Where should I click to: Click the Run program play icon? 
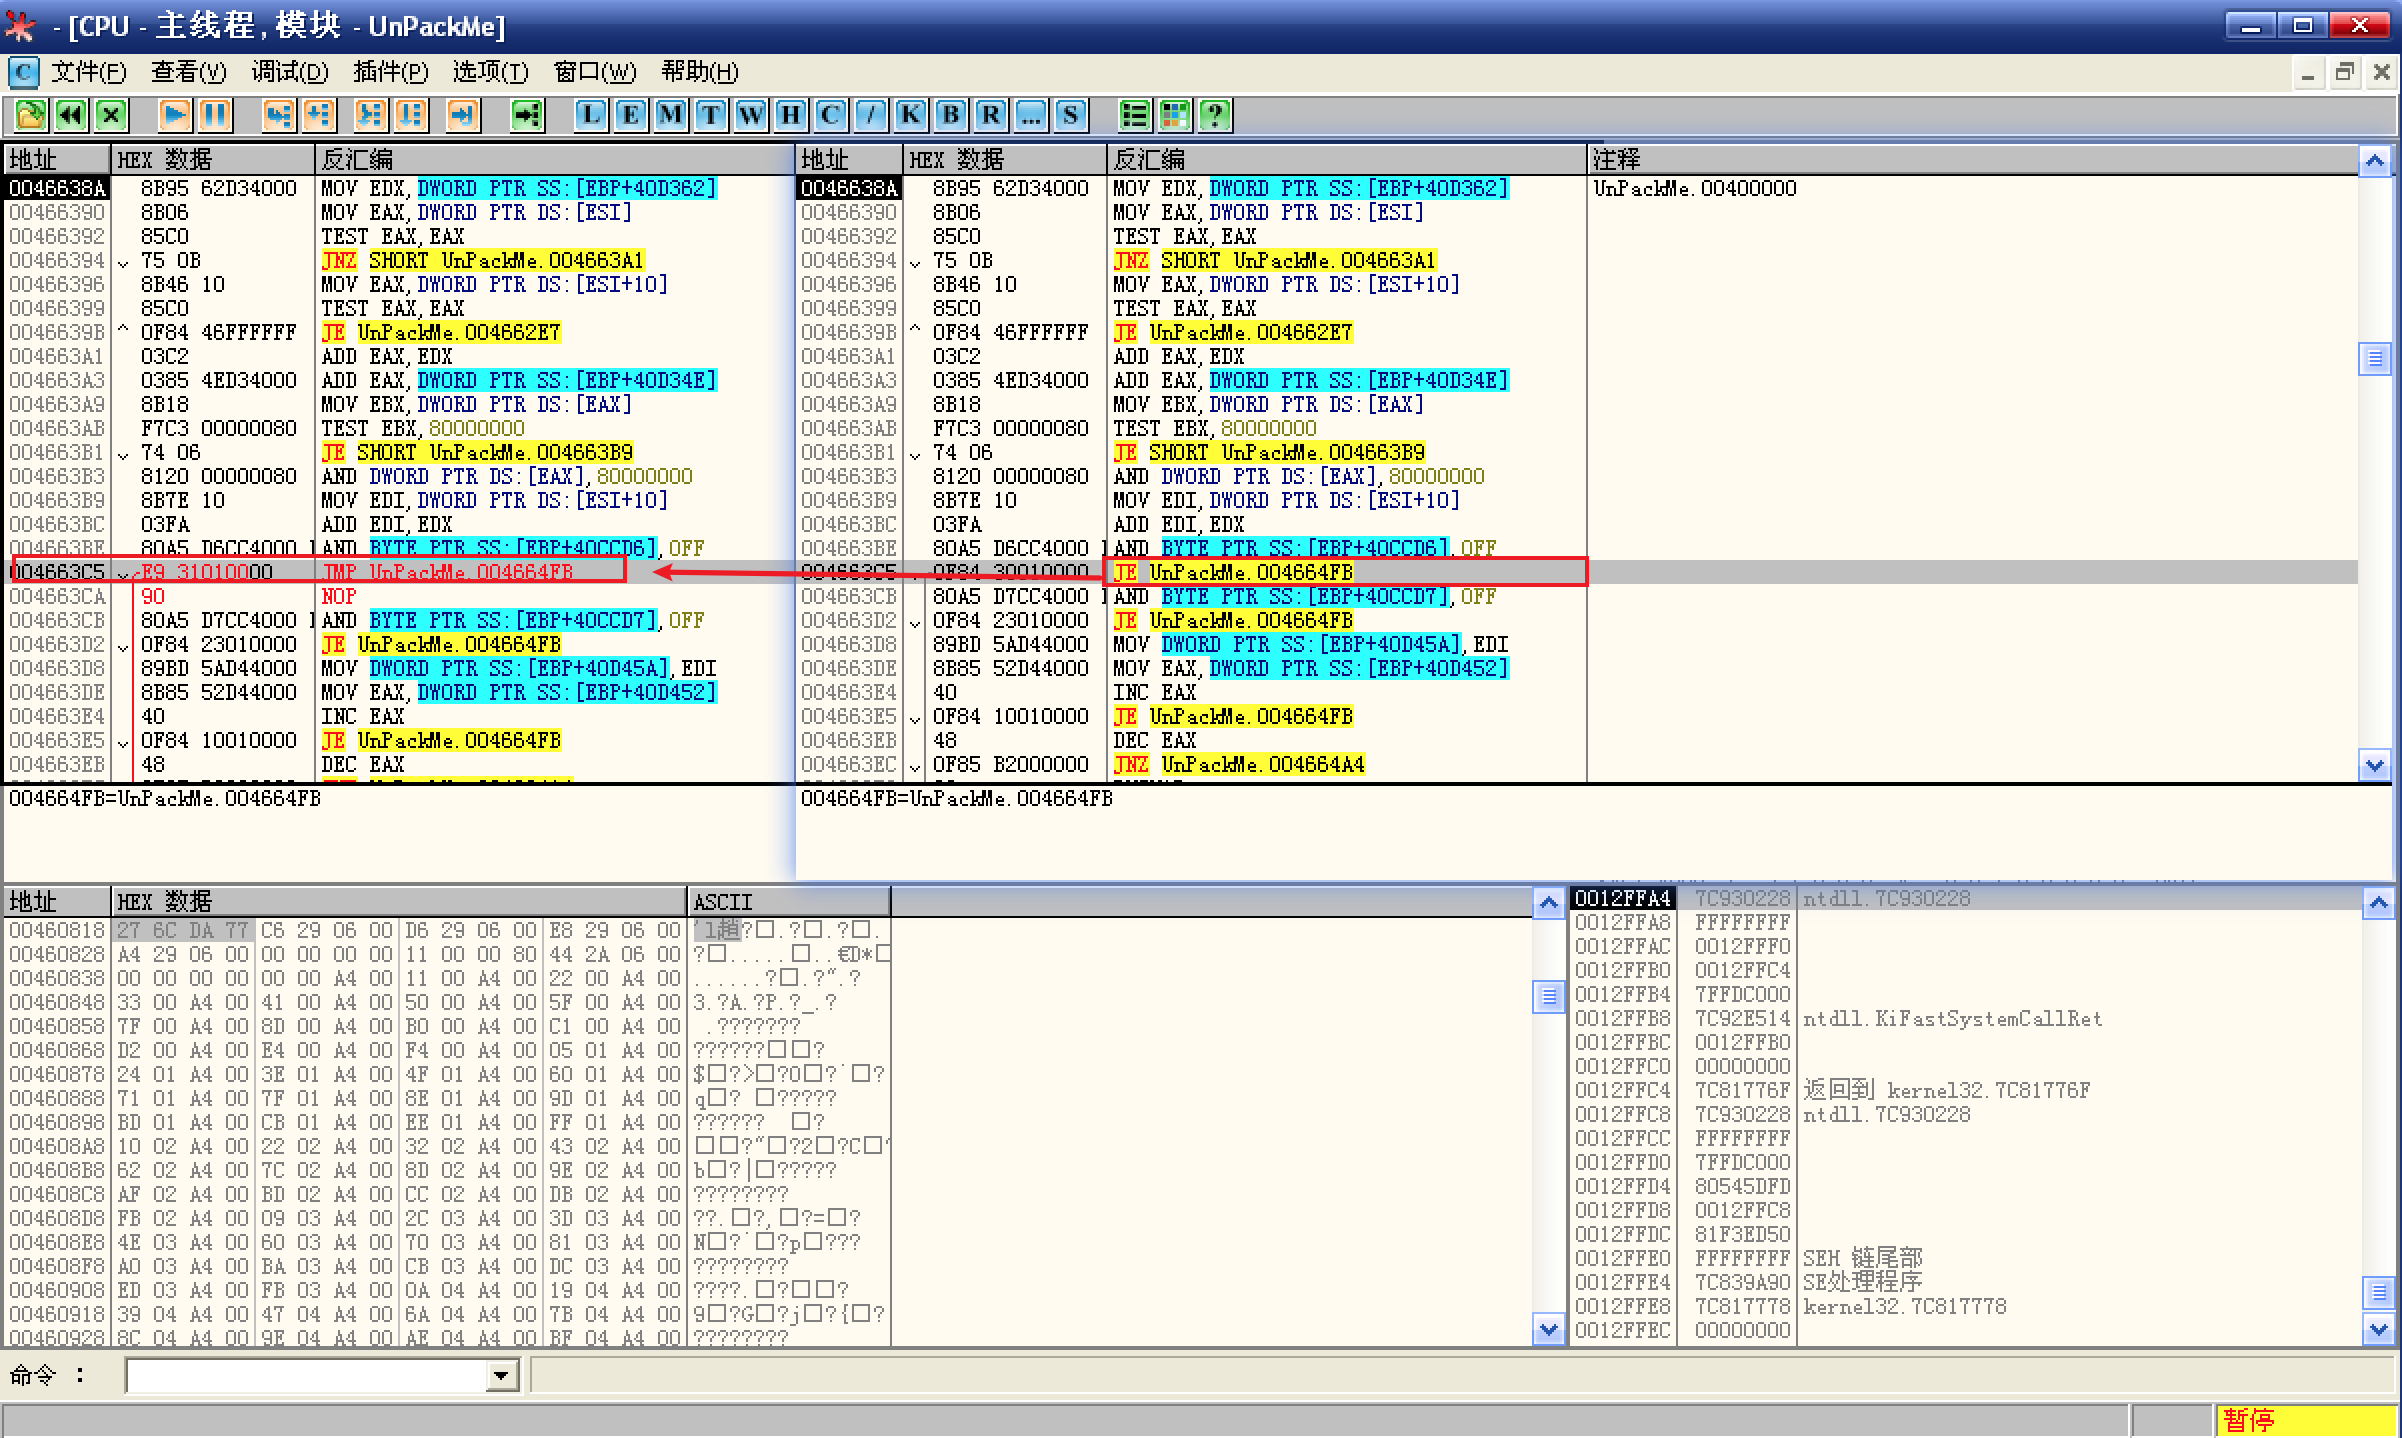point(175,115)
